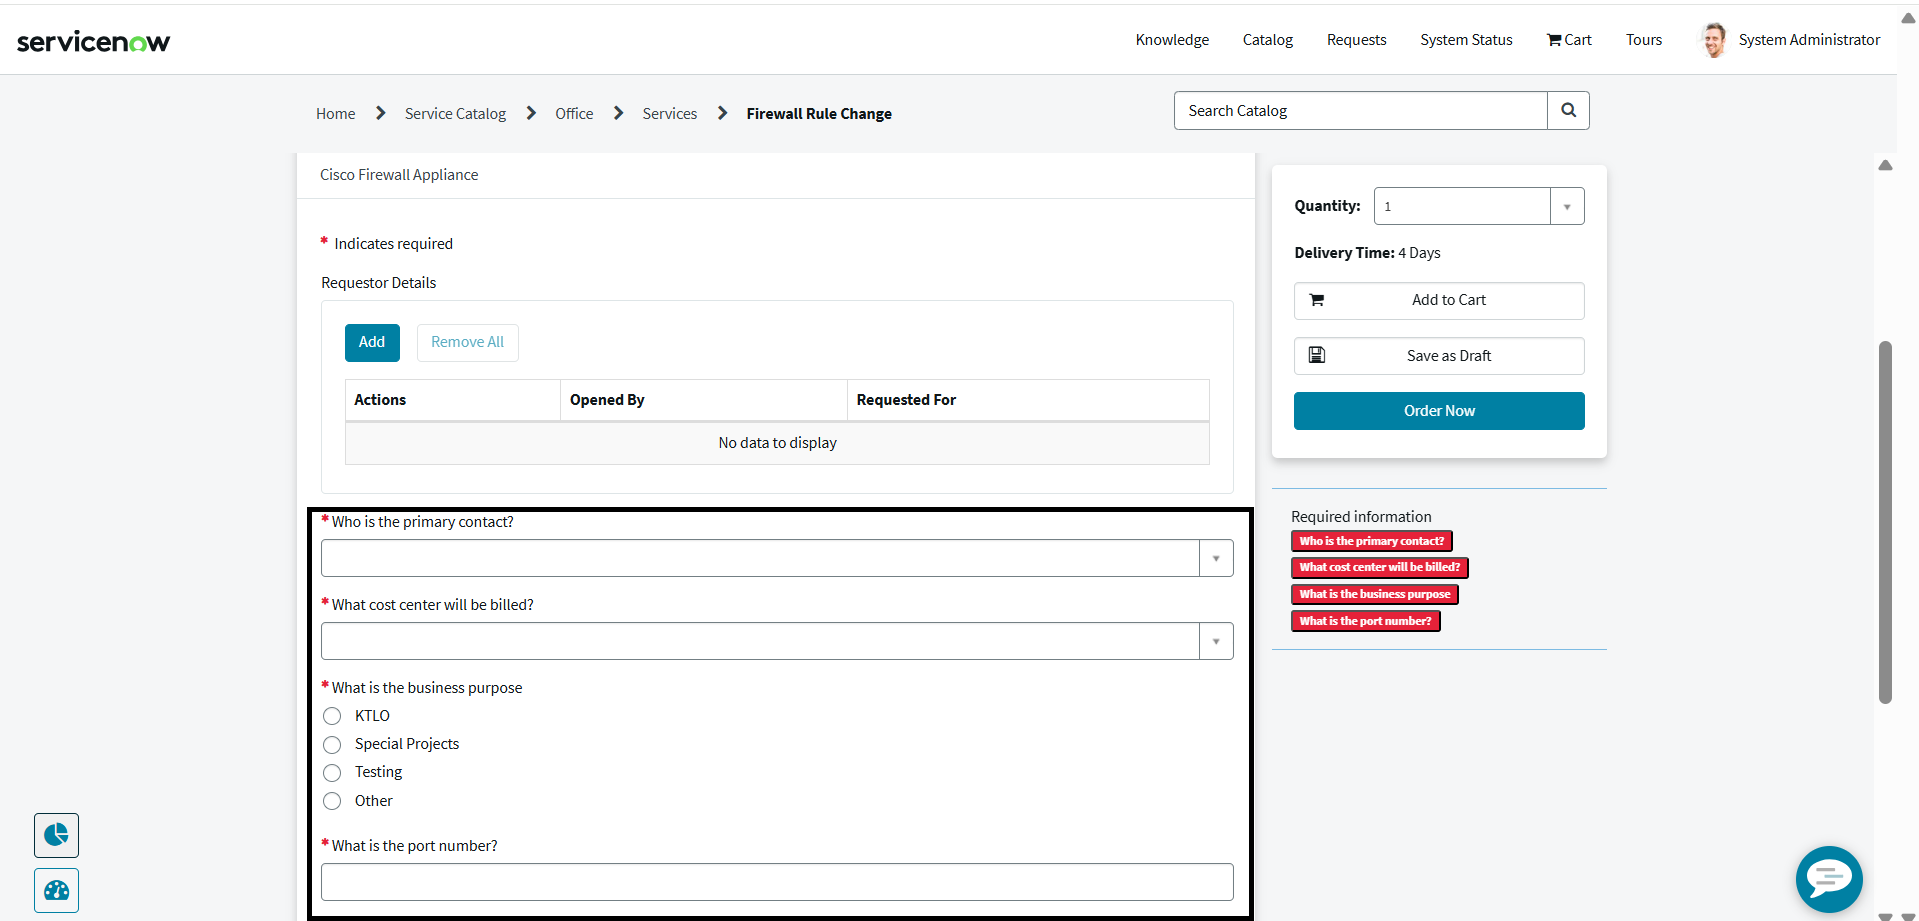Click the port number input field

click(776, 882)
